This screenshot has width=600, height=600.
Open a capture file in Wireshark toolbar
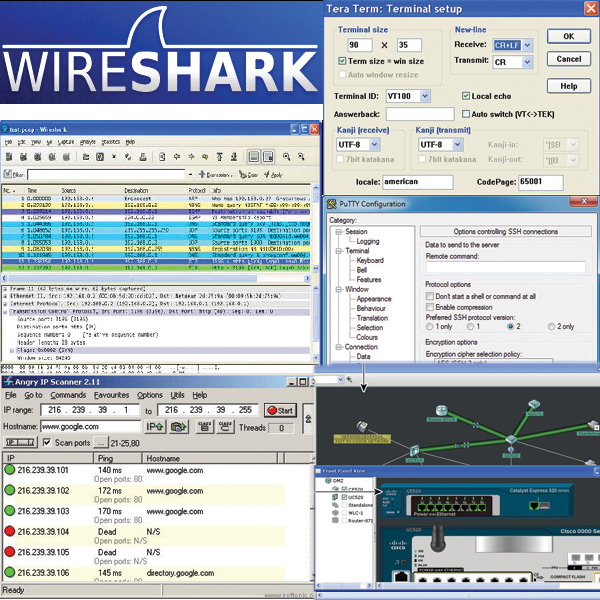[86, 157]
